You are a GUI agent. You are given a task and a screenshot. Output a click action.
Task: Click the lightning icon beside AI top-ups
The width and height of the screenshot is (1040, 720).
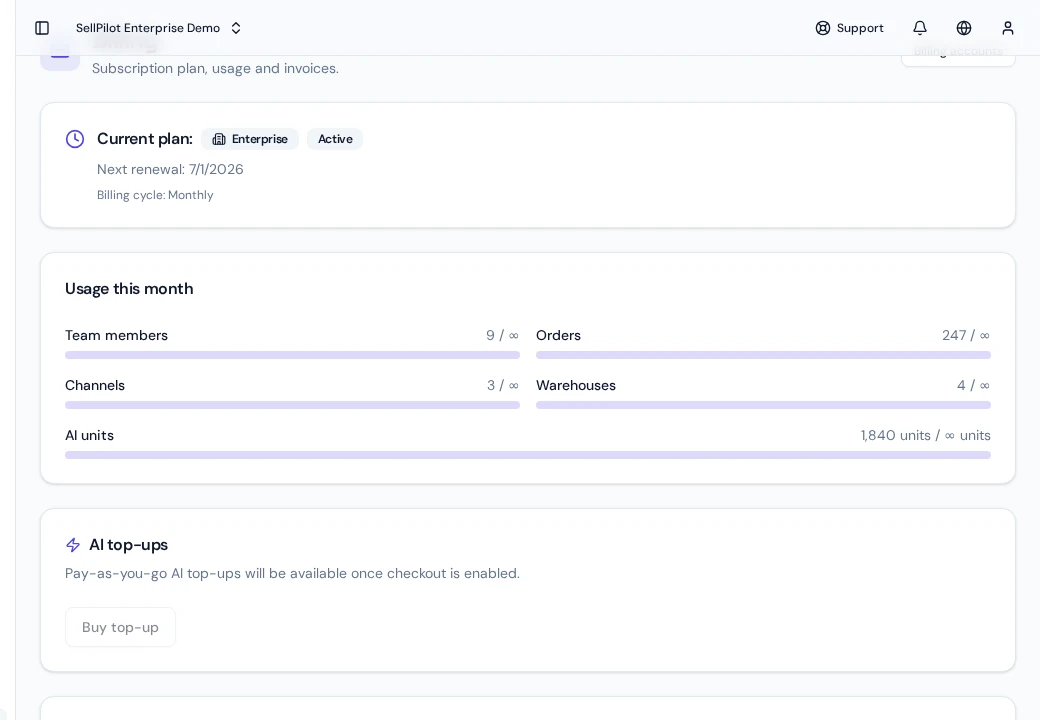tap(73, 545)
